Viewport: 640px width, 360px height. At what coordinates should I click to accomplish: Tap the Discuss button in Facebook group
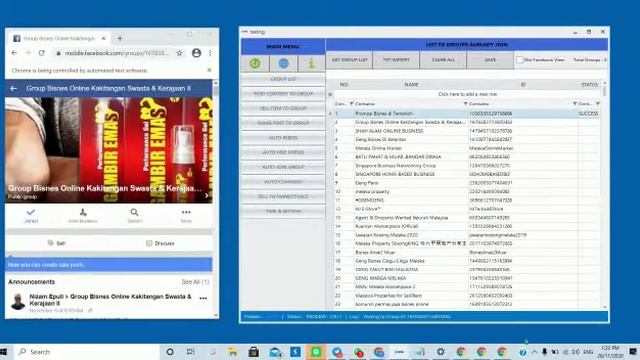160,243
